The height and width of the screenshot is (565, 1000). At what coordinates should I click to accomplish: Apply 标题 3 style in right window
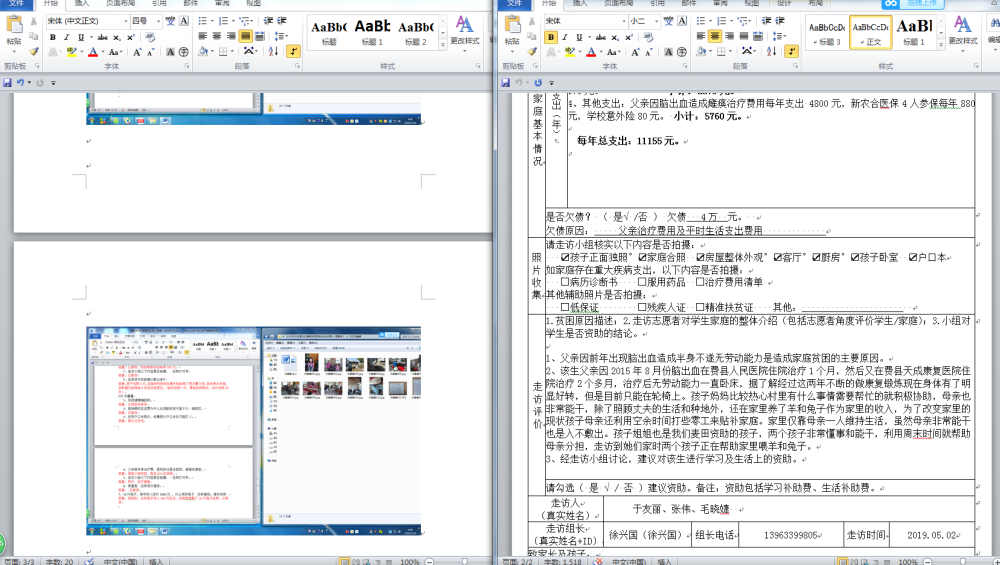827,32
